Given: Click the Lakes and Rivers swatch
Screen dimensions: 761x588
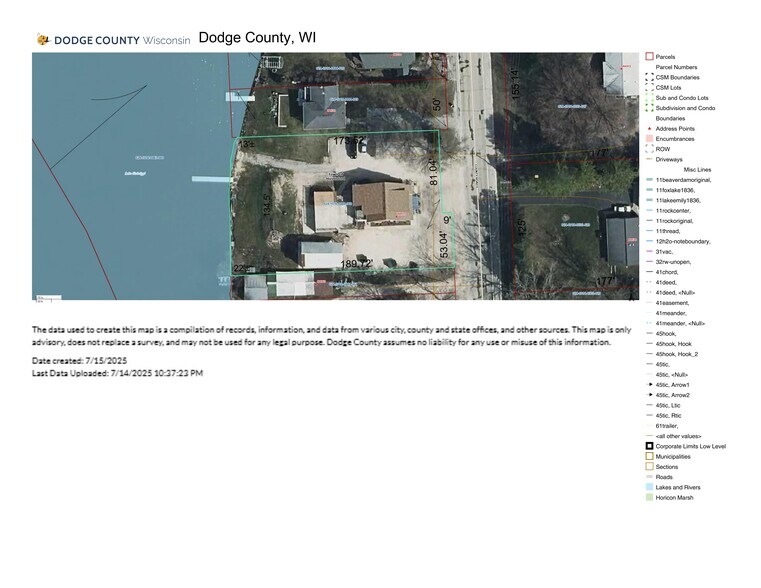Looking at the screenshot, I should pos(649,487).
